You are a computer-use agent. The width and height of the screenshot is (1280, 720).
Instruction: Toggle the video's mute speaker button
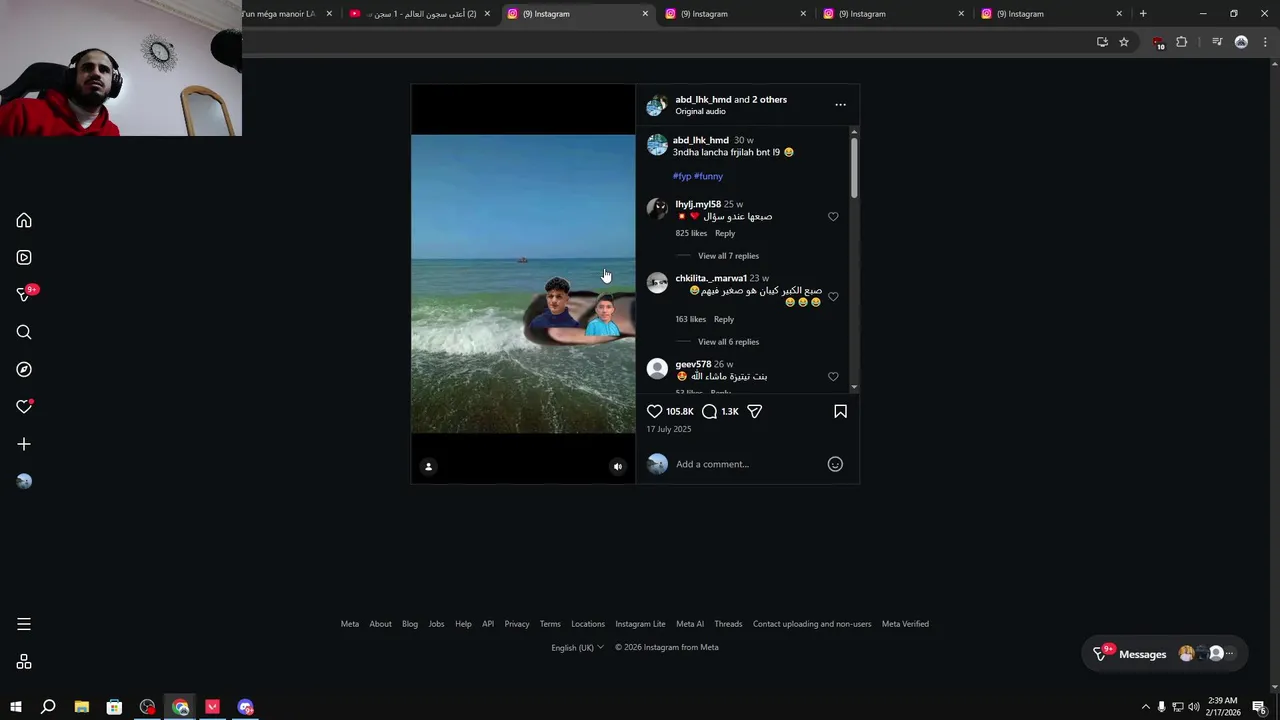tap(617, 466)
